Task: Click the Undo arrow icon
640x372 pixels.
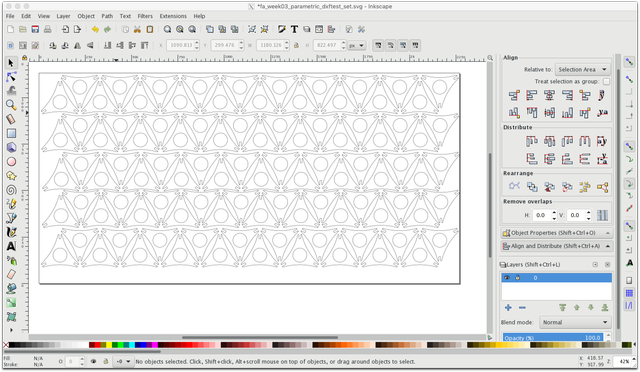Action: pyautogui.click(x=95, y=29)
